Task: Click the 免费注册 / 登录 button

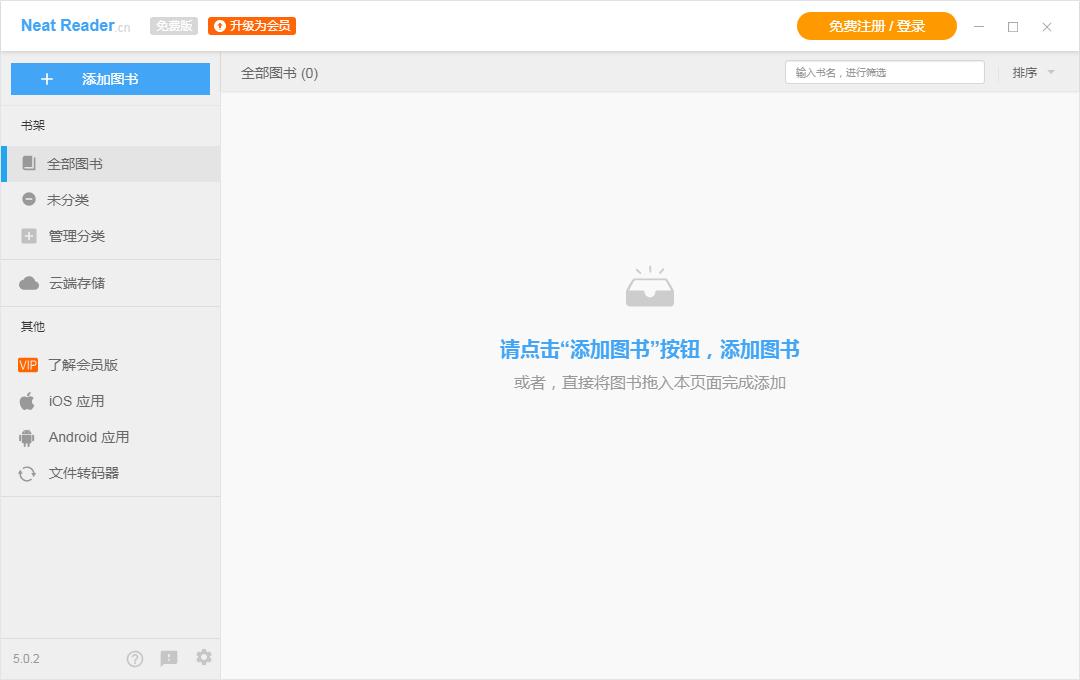Action: point(876,26)
